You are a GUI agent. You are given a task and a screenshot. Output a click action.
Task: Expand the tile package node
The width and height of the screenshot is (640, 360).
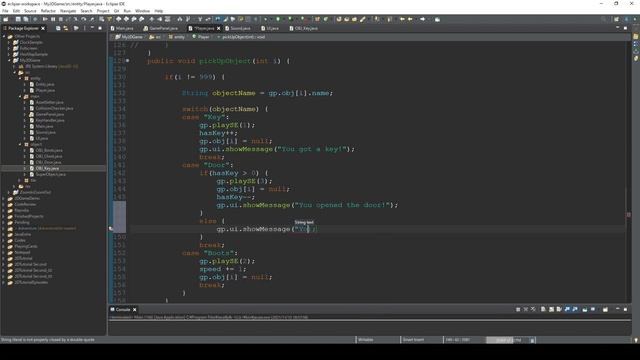click(x=20, y=180)
